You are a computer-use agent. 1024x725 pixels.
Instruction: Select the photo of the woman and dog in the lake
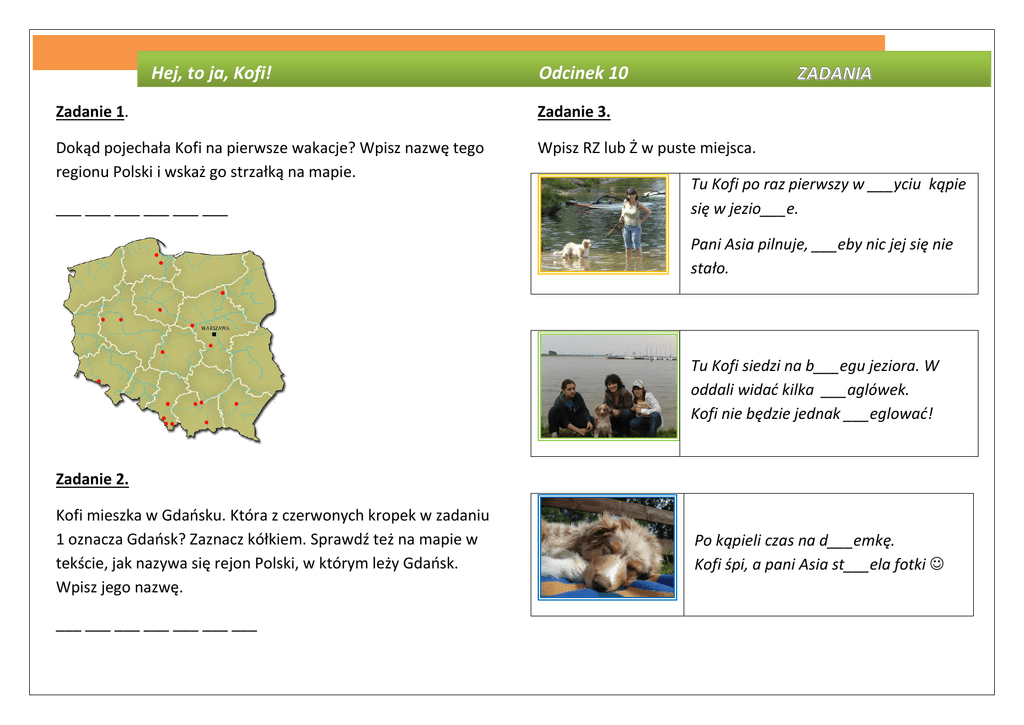pyautogui.click(x=603, y=224)
